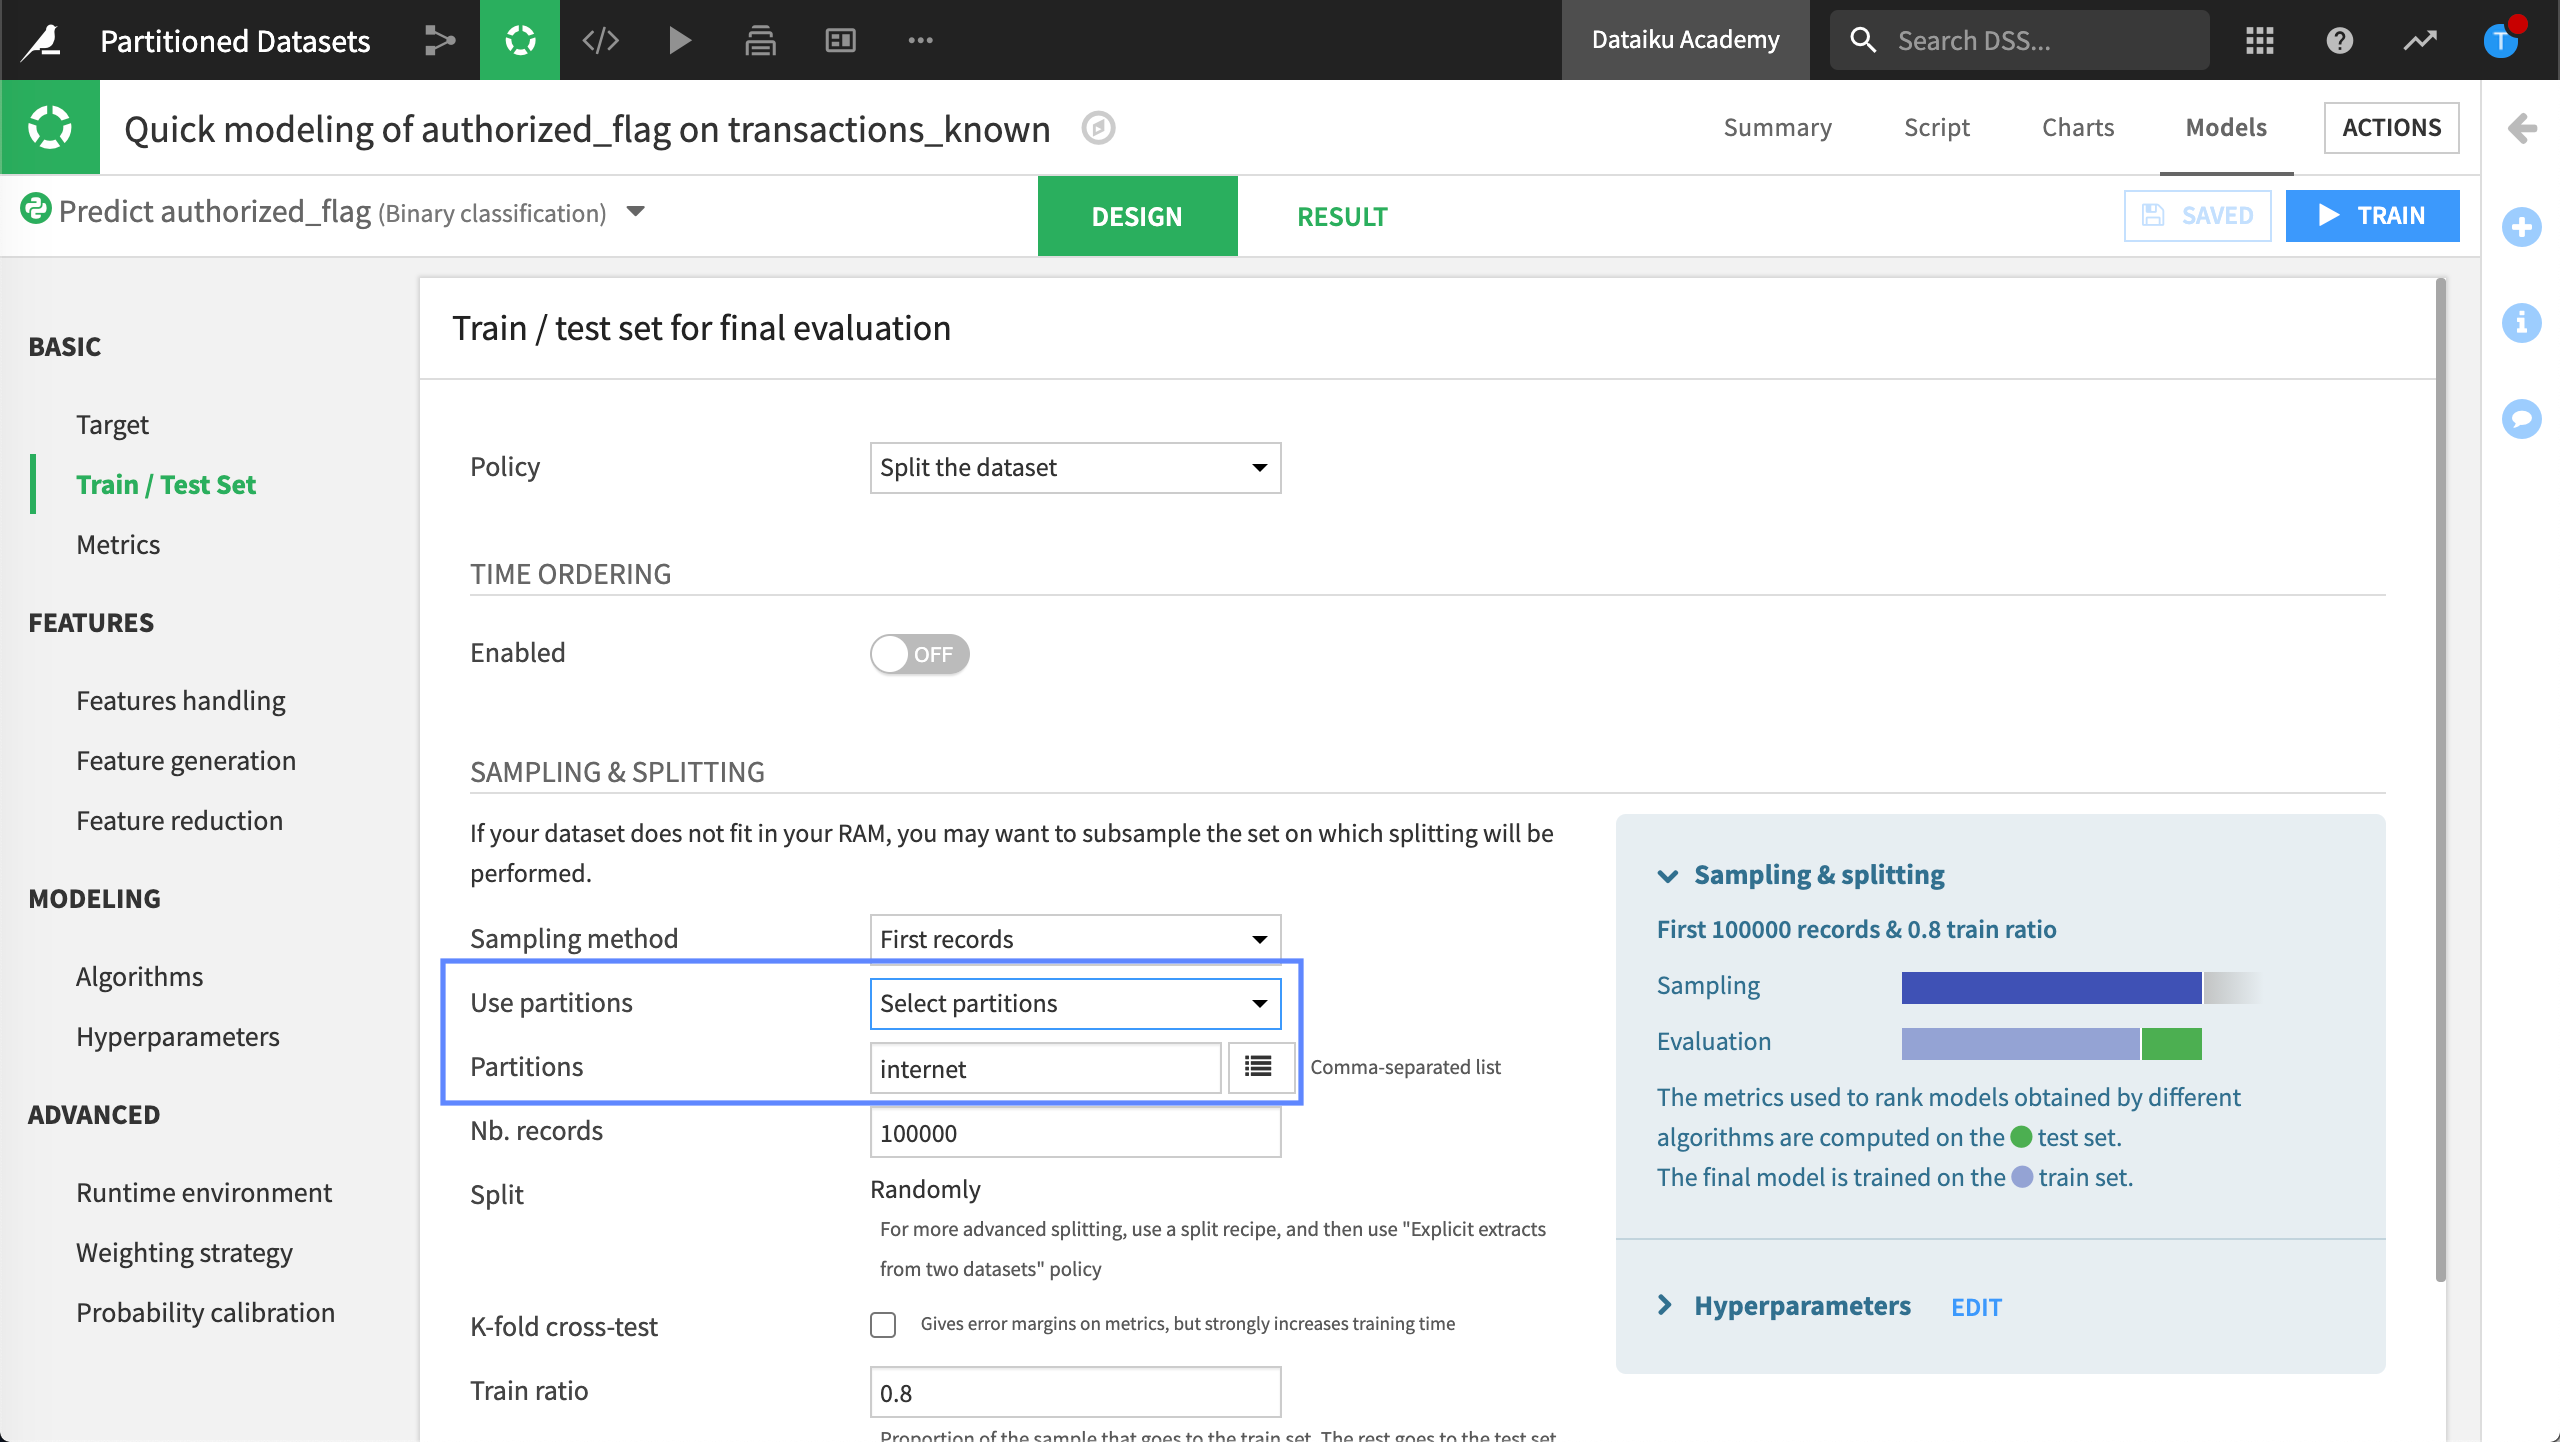Open the jobs play icon

click(680, 40)
